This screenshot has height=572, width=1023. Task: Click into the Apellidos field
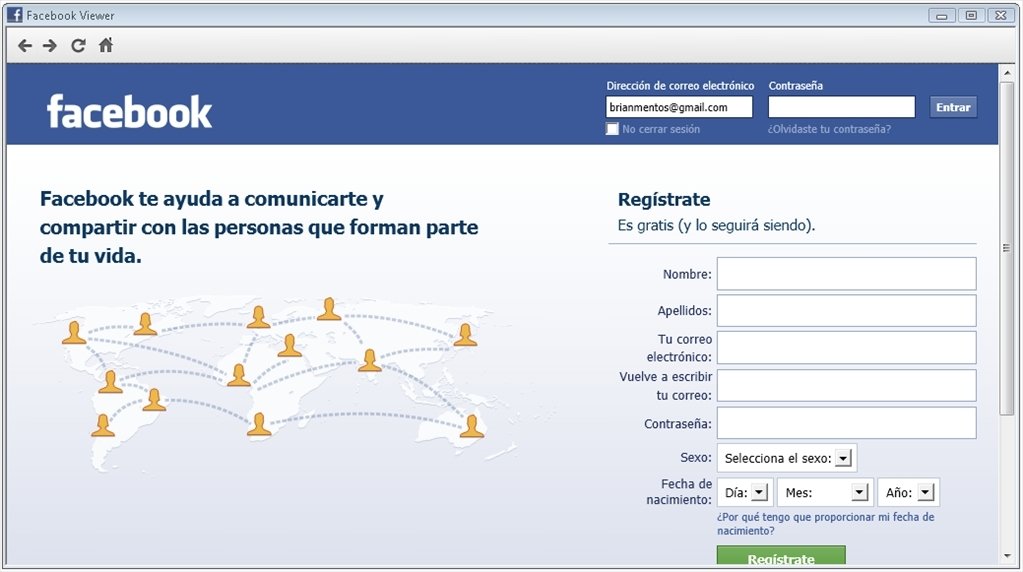[x=846, y=310]
